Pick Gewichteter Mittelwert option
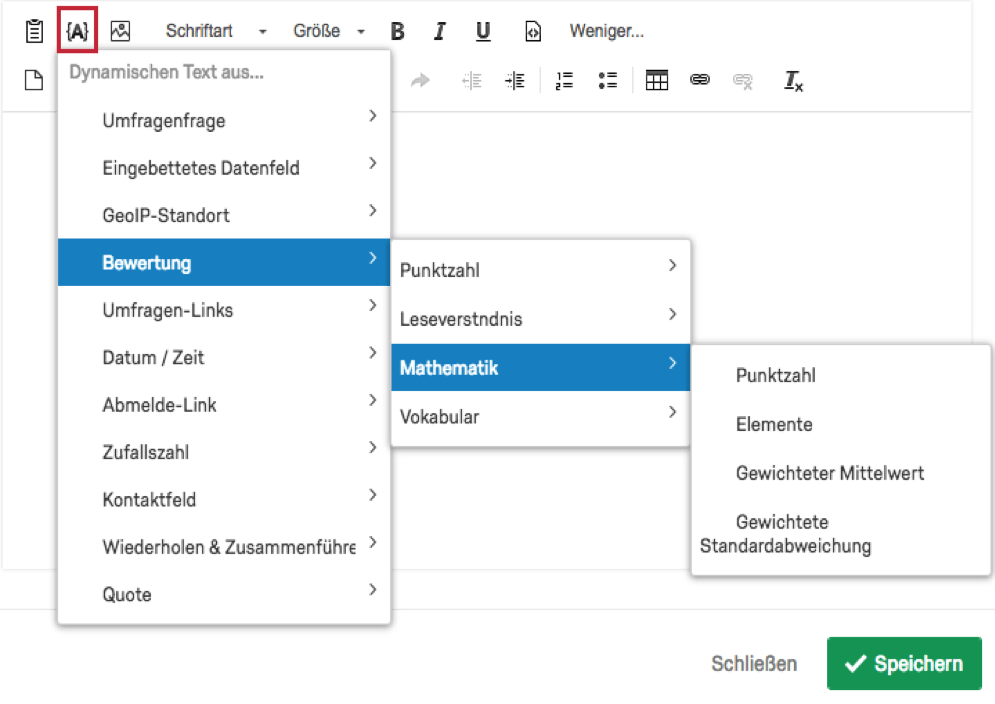The width and height of the screenshot is (995, 704). tap(841, 473)
